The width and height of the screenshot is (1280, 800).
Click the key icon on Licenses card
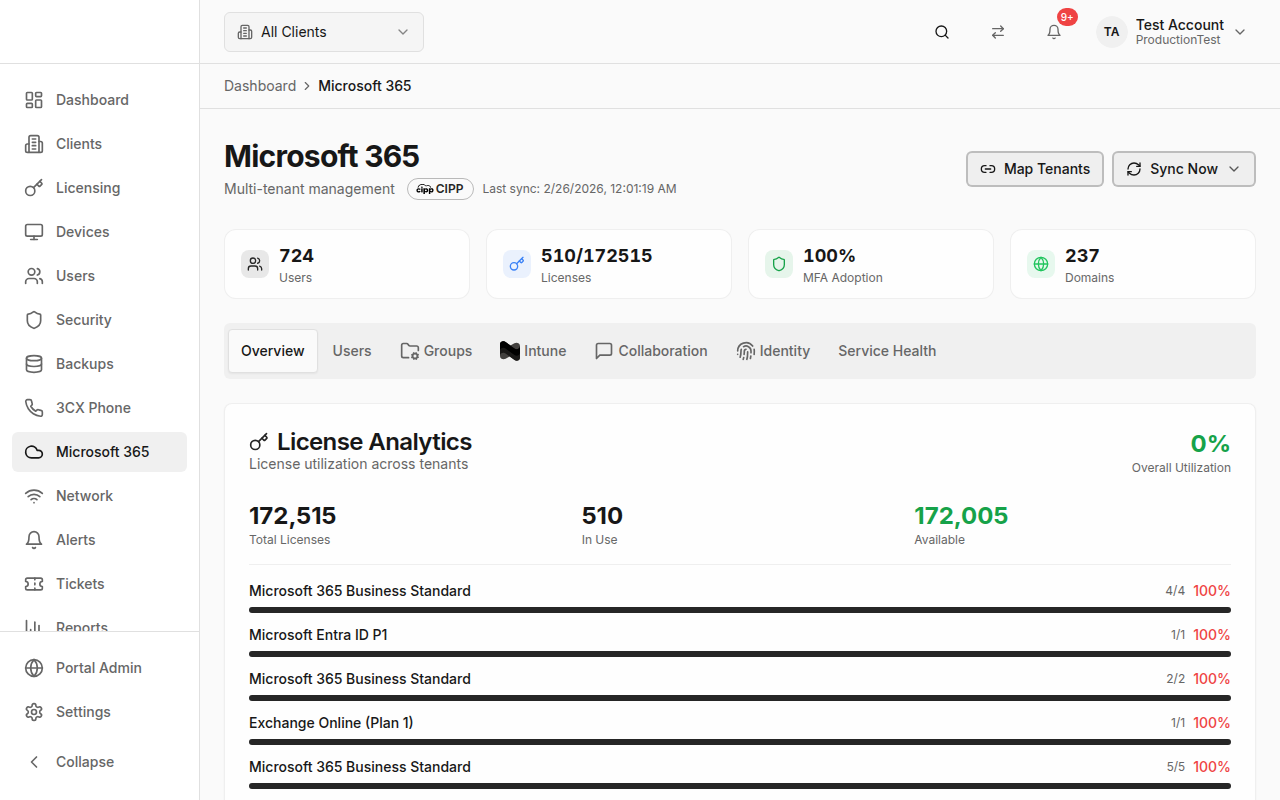(517, 264)
